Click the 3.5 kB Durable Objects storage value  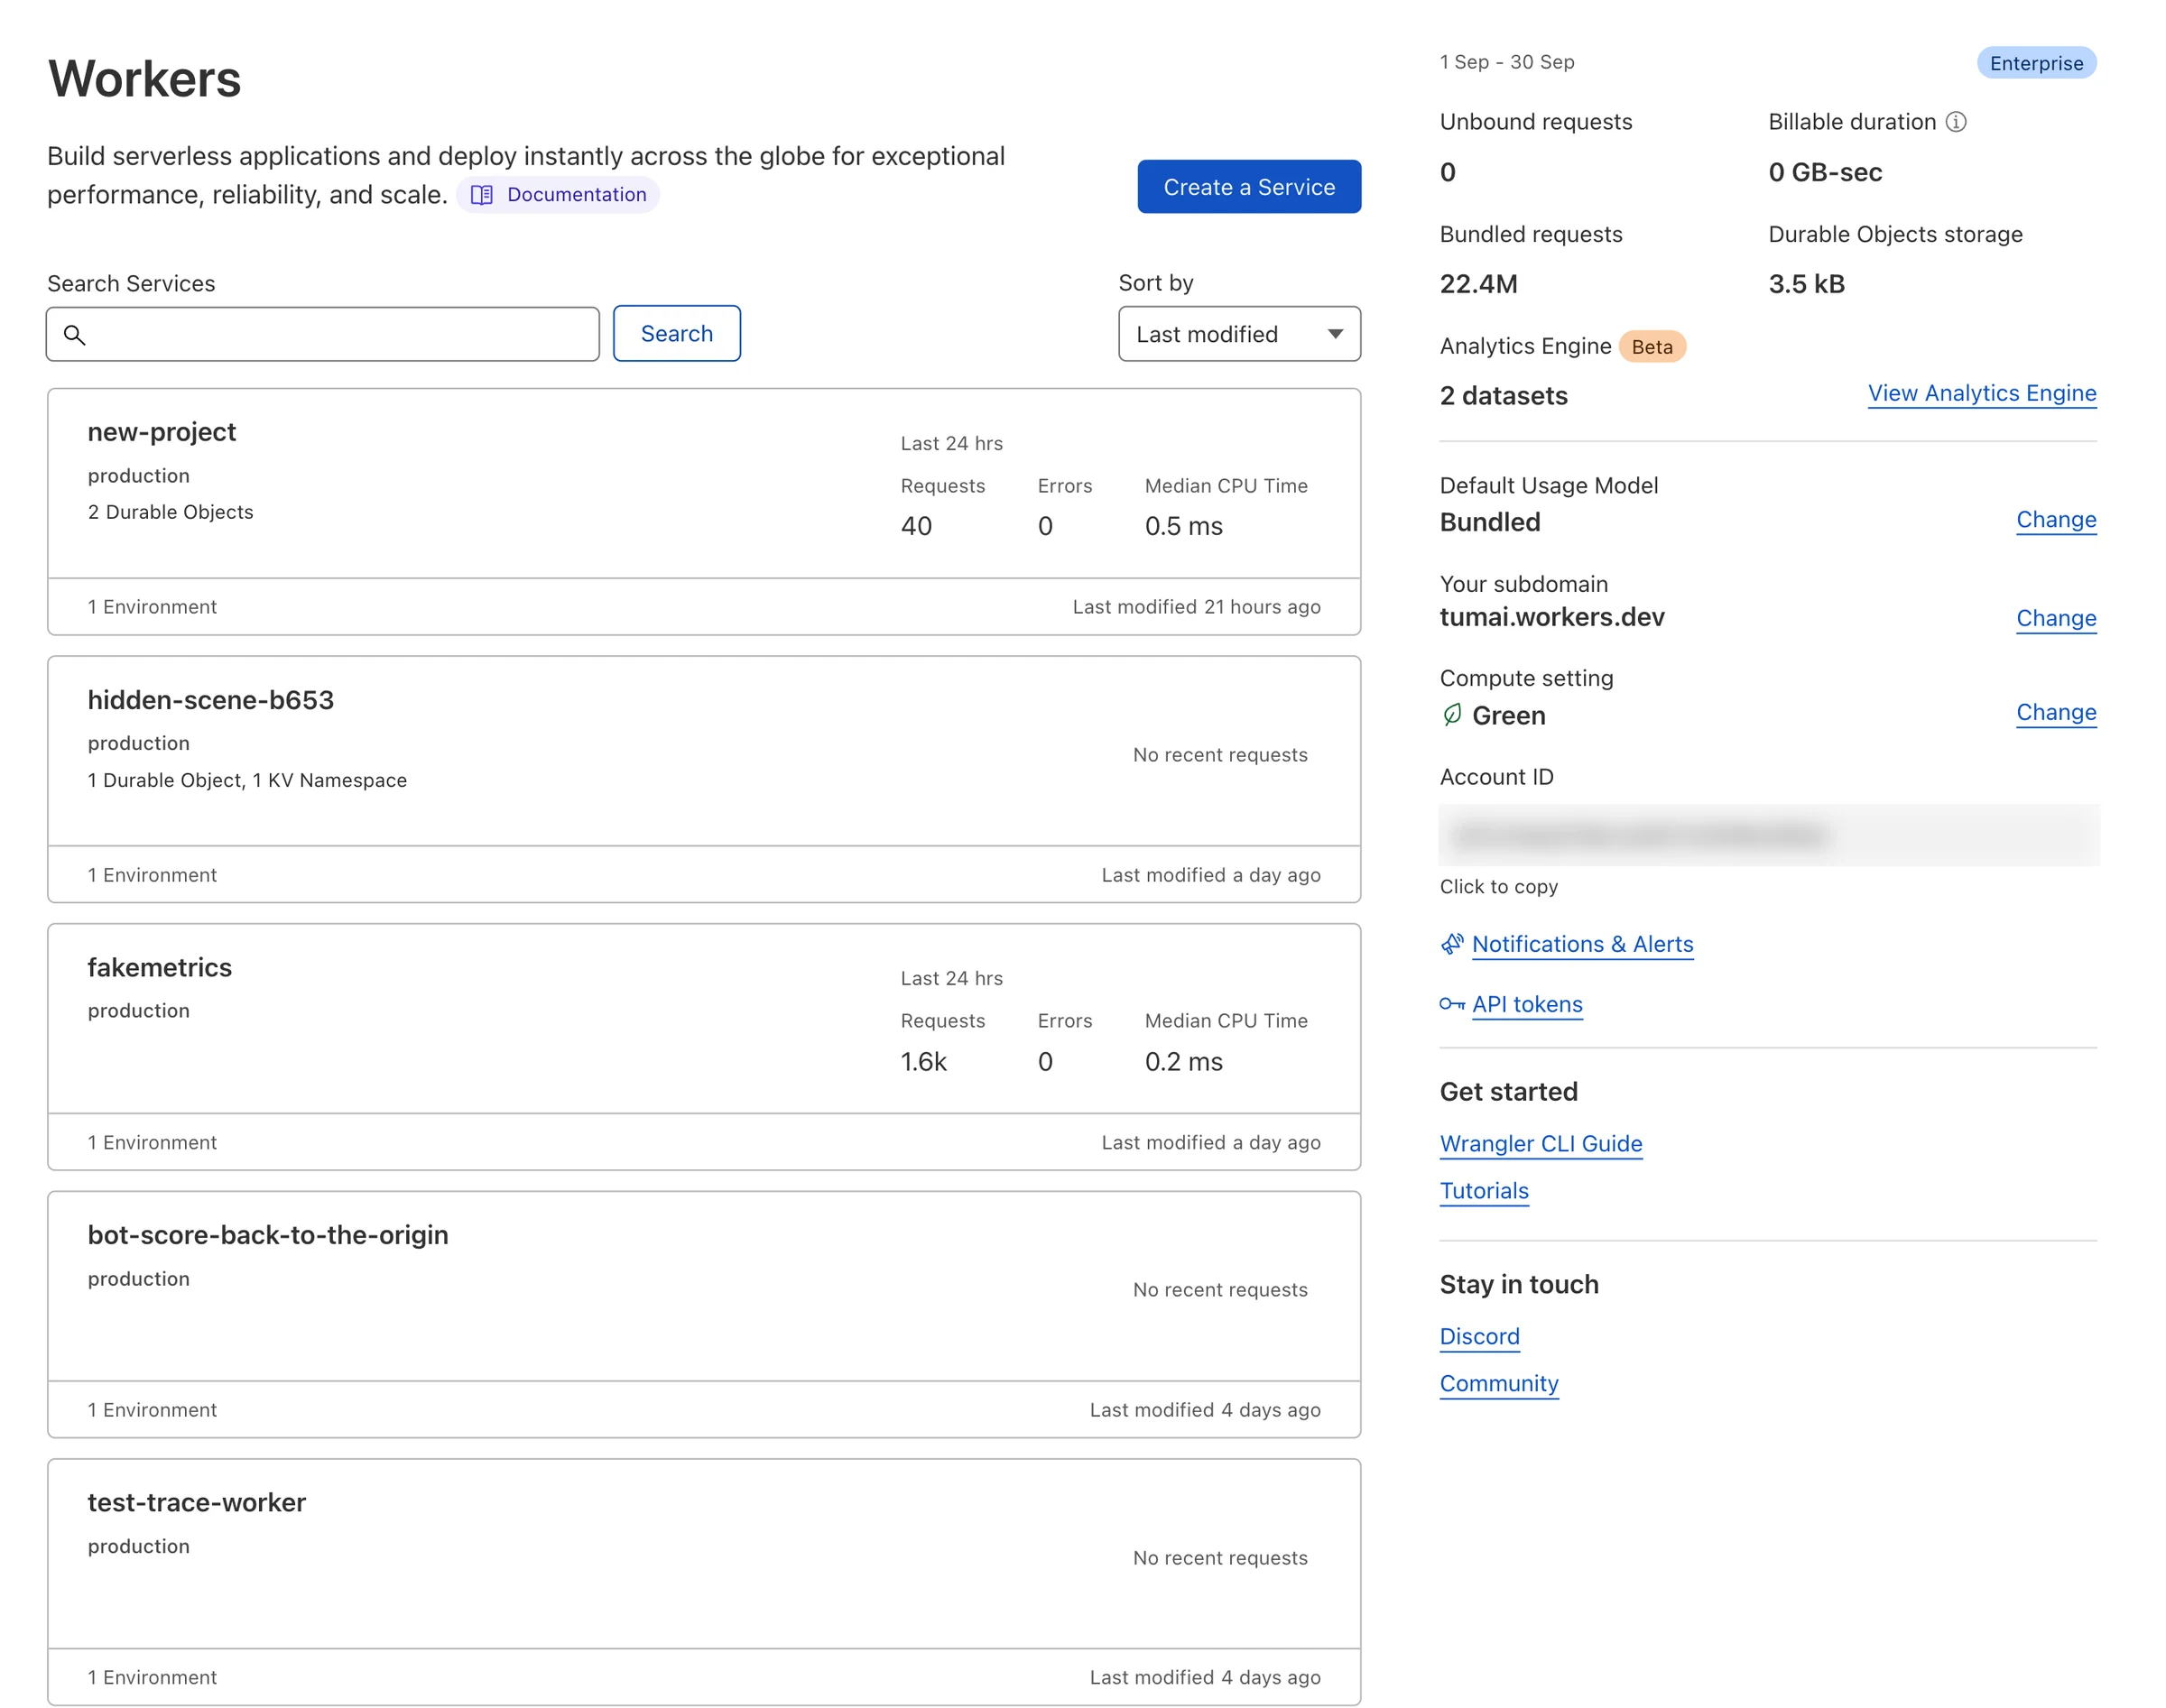click(1806, 284)
